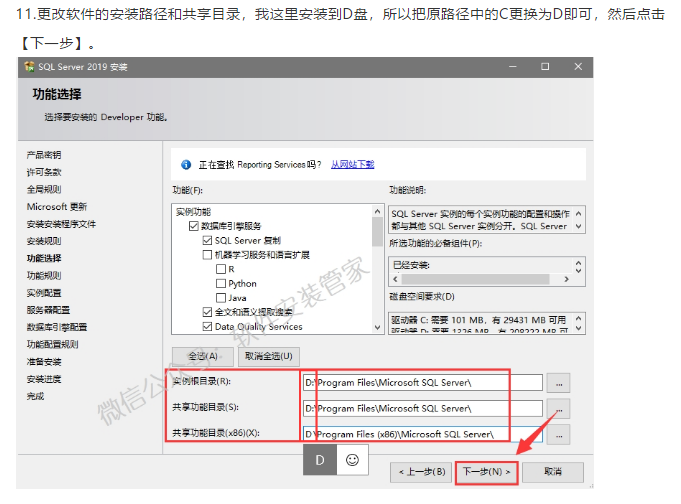Click the 下一步(N) next button
This screenshot has height=504, width=681.
coord(486,472)
